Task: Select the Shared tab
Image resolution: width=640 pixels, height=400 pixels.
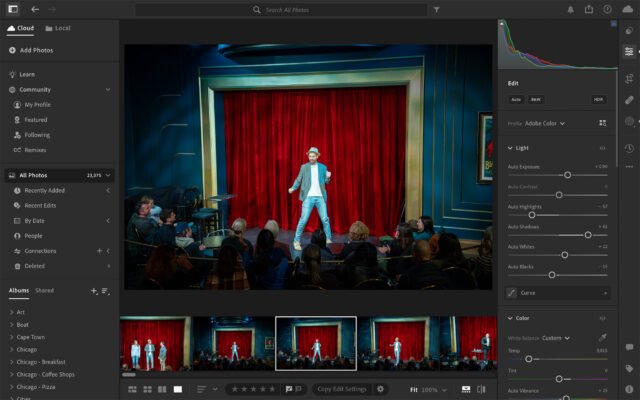Action: [x=44, y=291]
